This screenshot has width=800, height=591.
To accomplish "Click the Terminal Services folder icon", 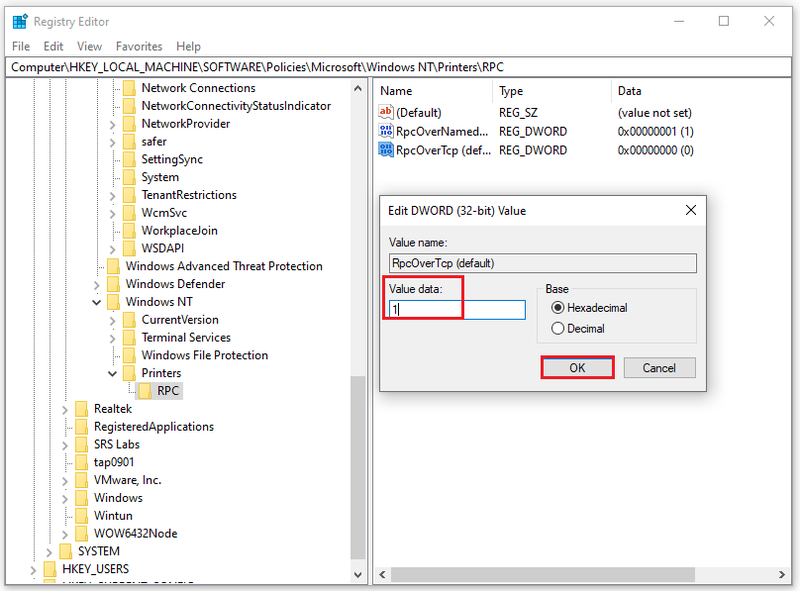I will [130, 337].
